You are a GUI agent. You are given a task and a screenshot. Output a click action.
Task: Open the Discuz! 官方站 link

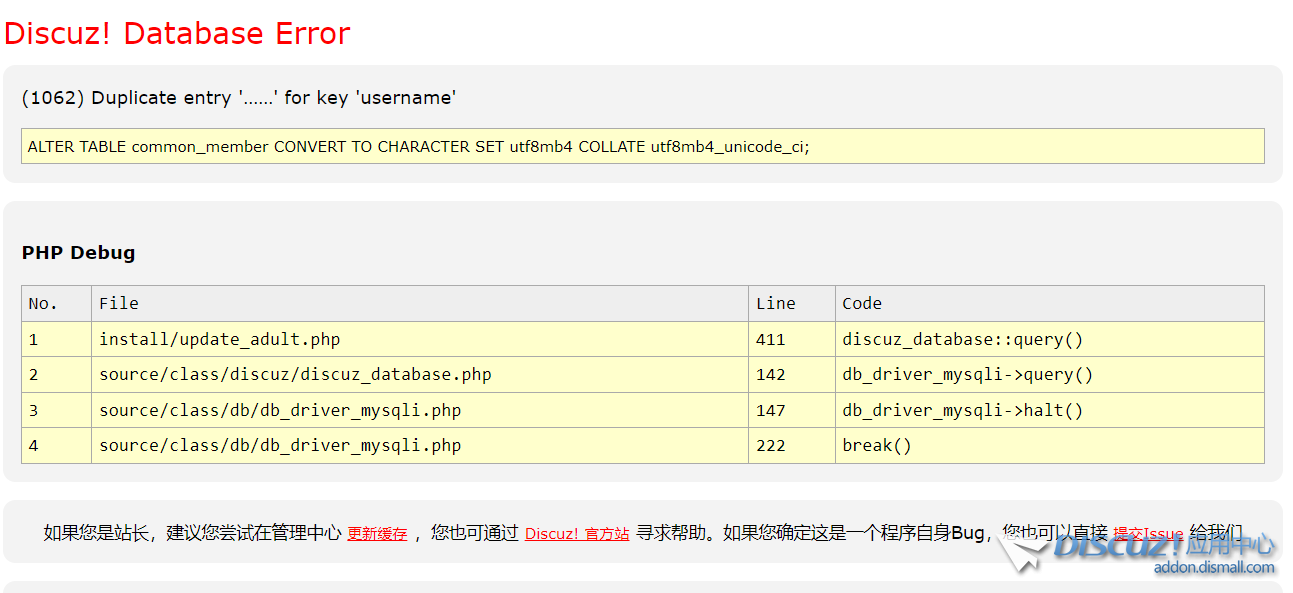tap(577, 534)
